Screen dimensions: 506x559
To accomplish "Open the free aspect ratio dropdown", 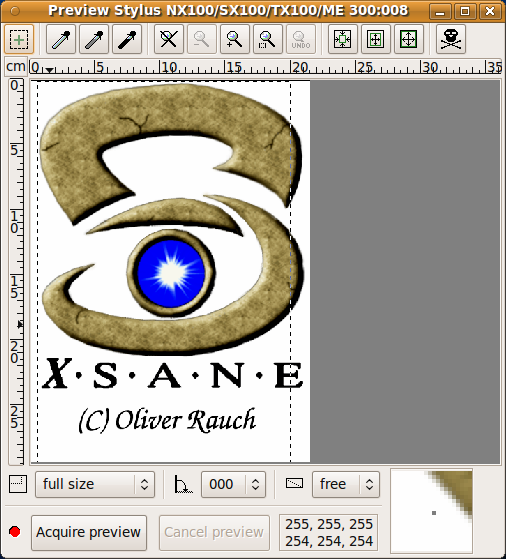I will (x=346, y=484).
